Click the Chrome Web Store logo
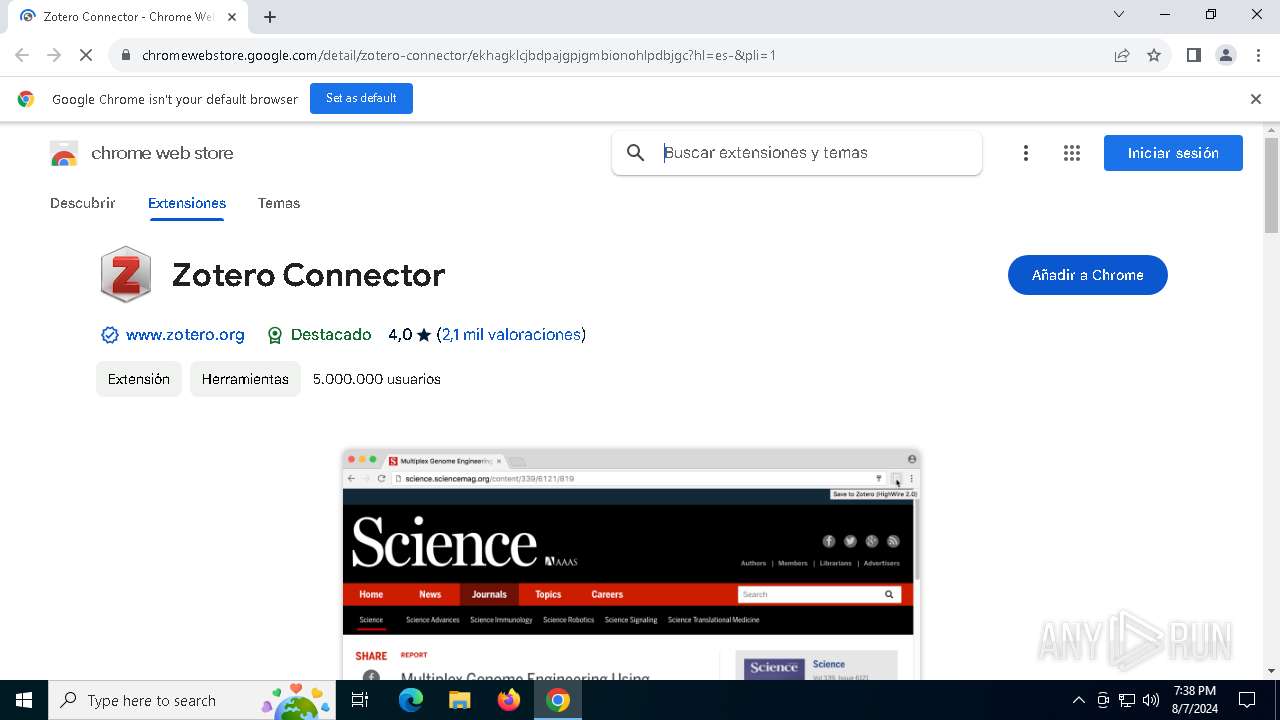 [x=64, y=153]
